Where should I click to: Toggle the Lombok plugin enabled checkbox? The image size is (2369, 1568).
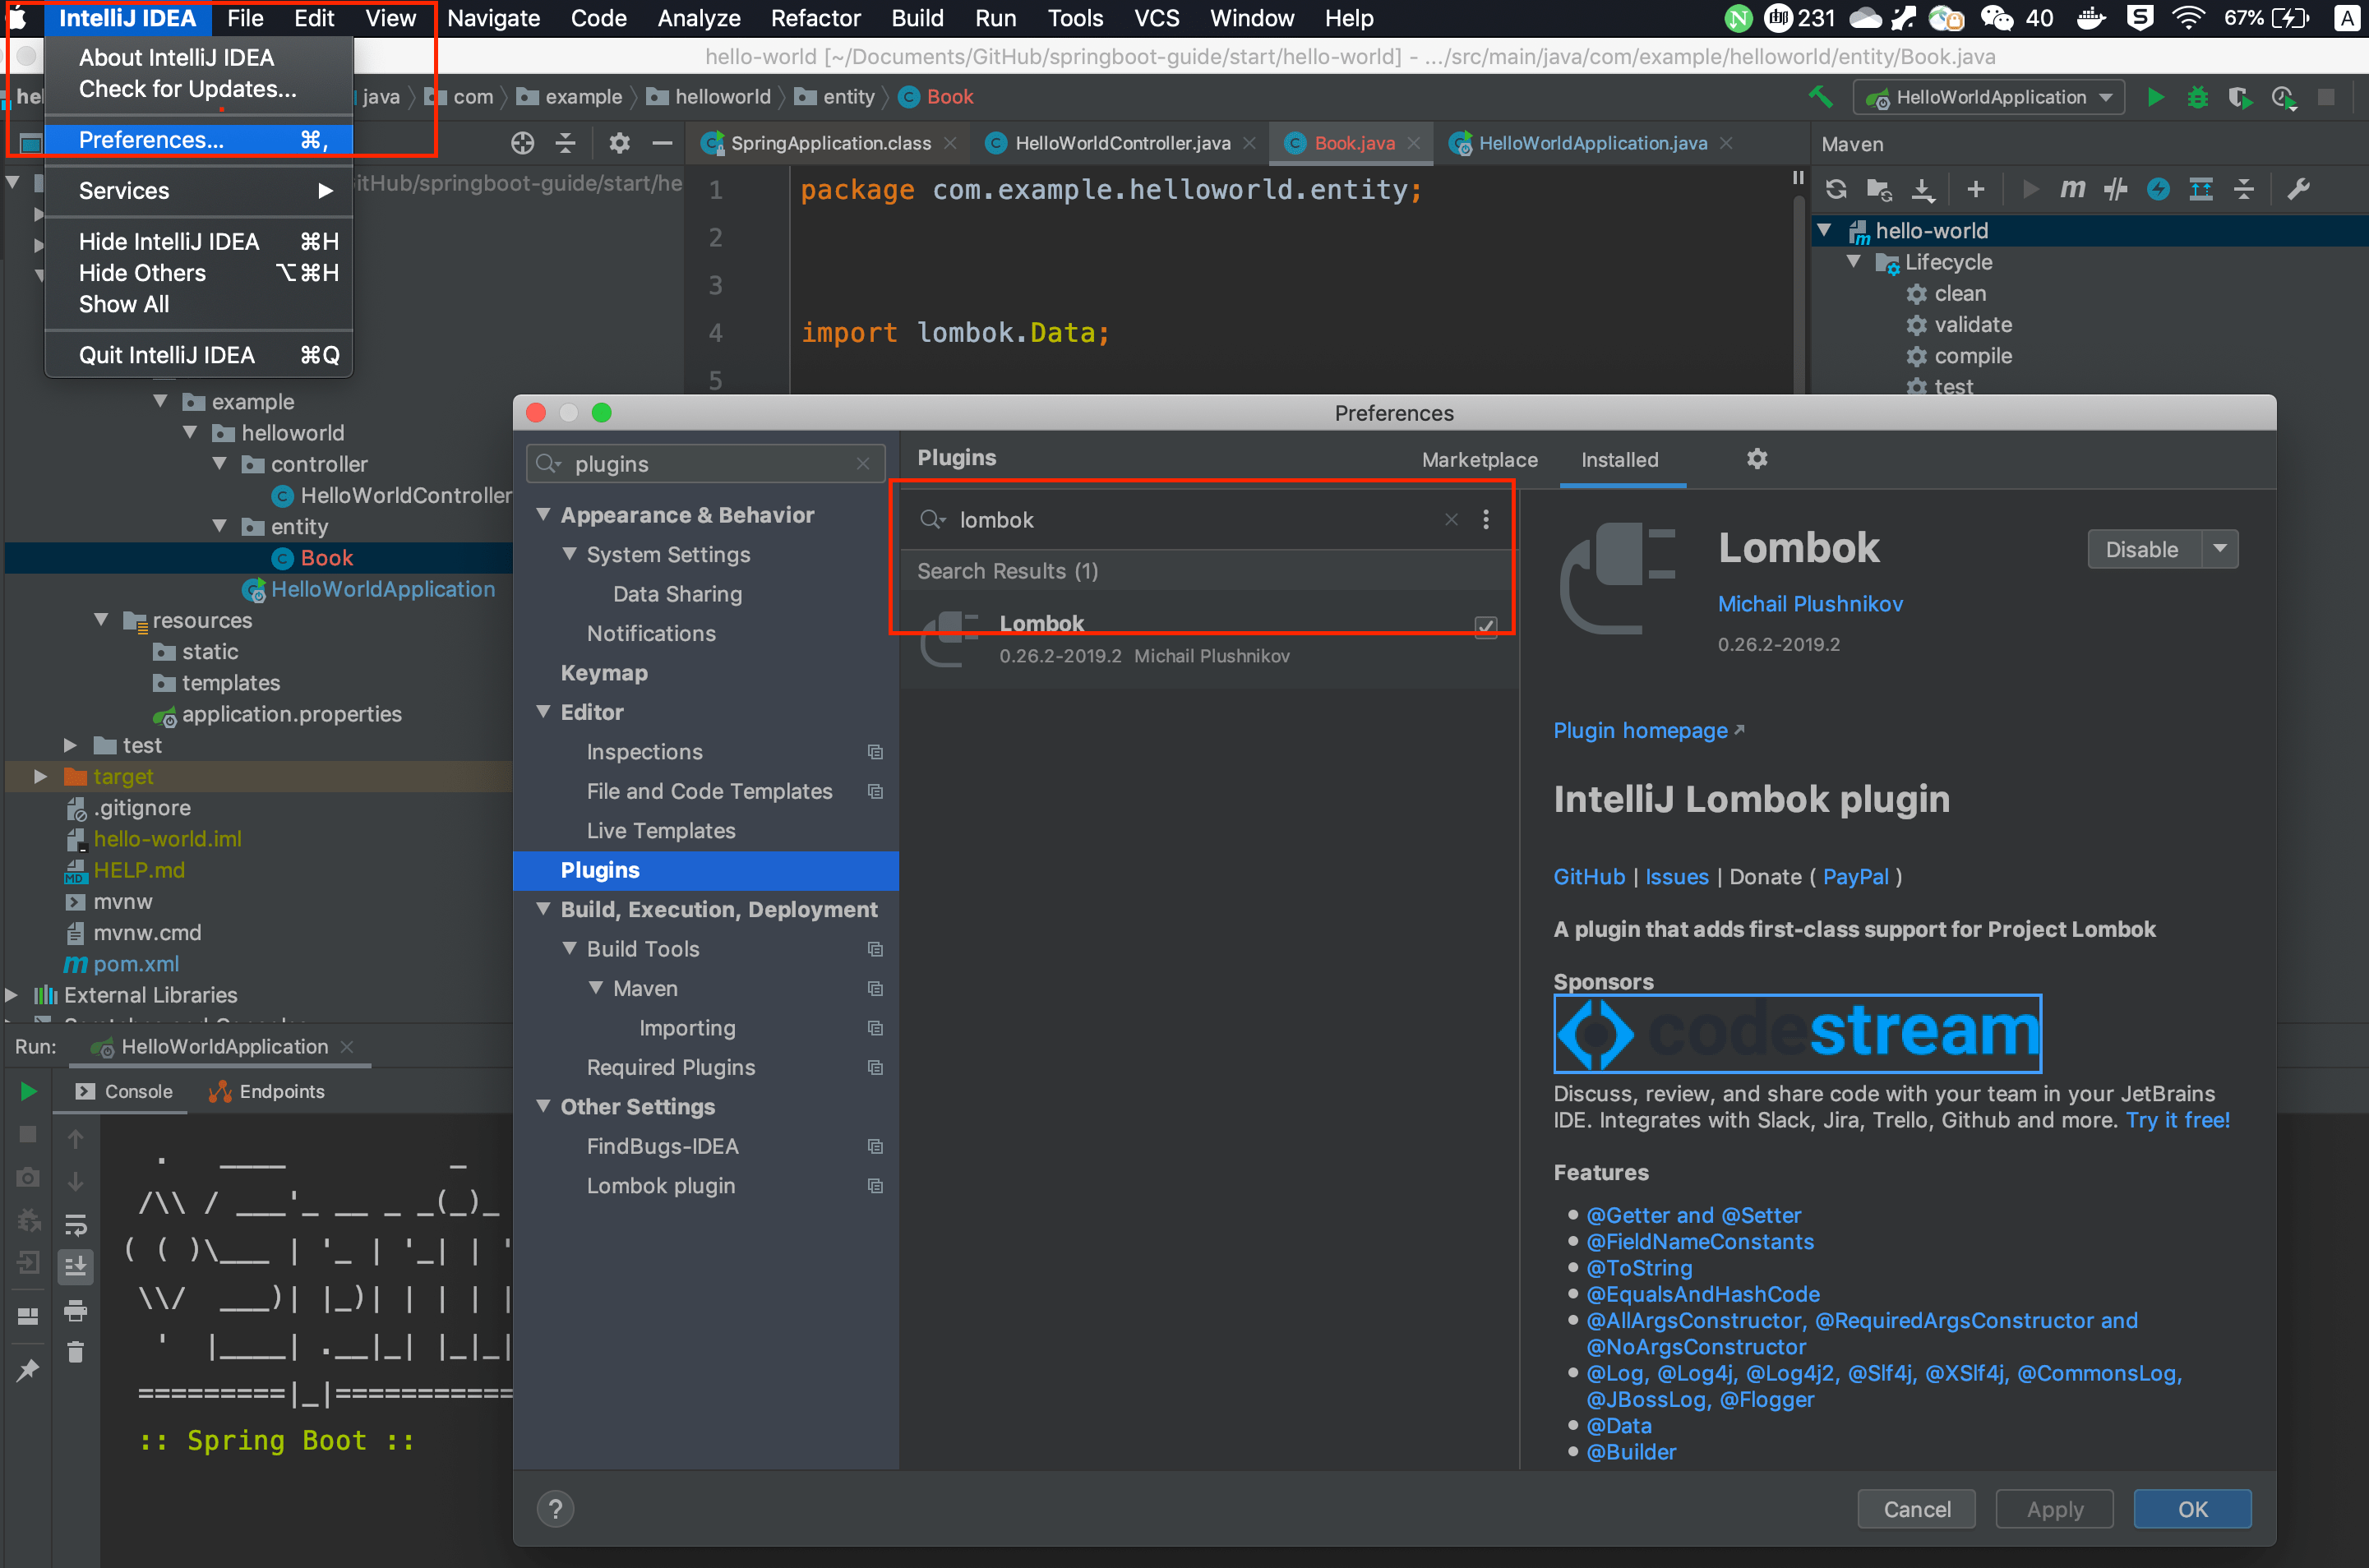[1486, 627]
